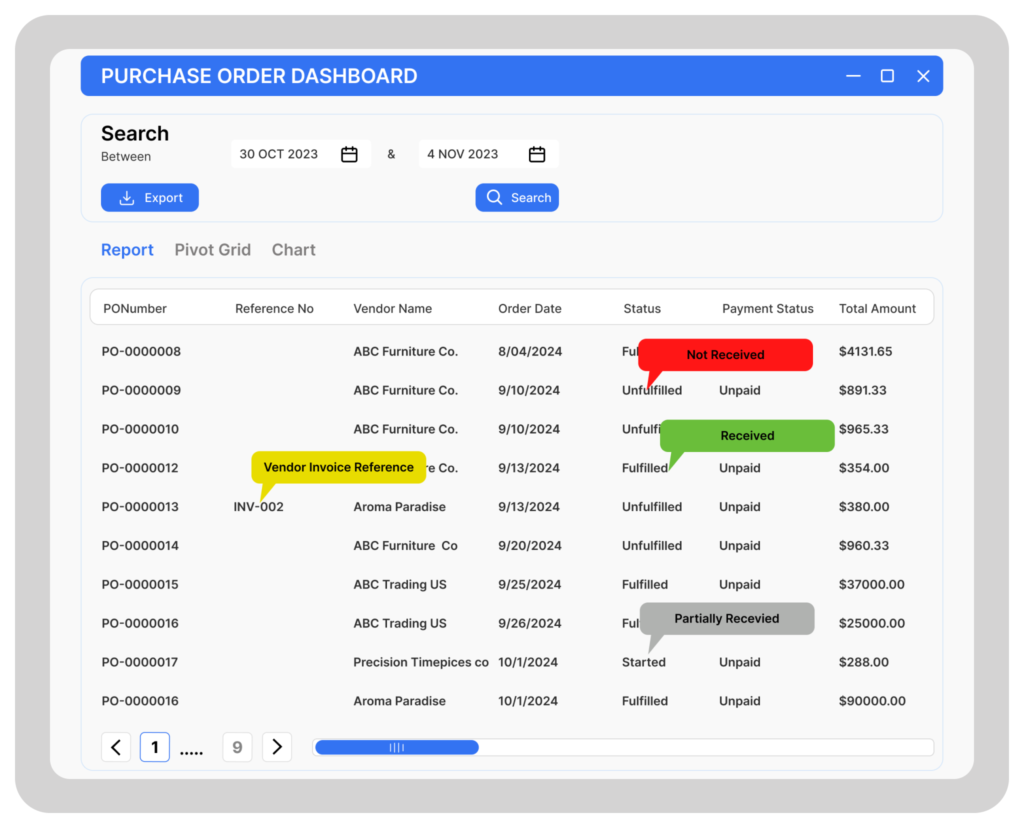Sort by PONumber column header
This screenshot has height=828, width=1024.
click(135, 308)
